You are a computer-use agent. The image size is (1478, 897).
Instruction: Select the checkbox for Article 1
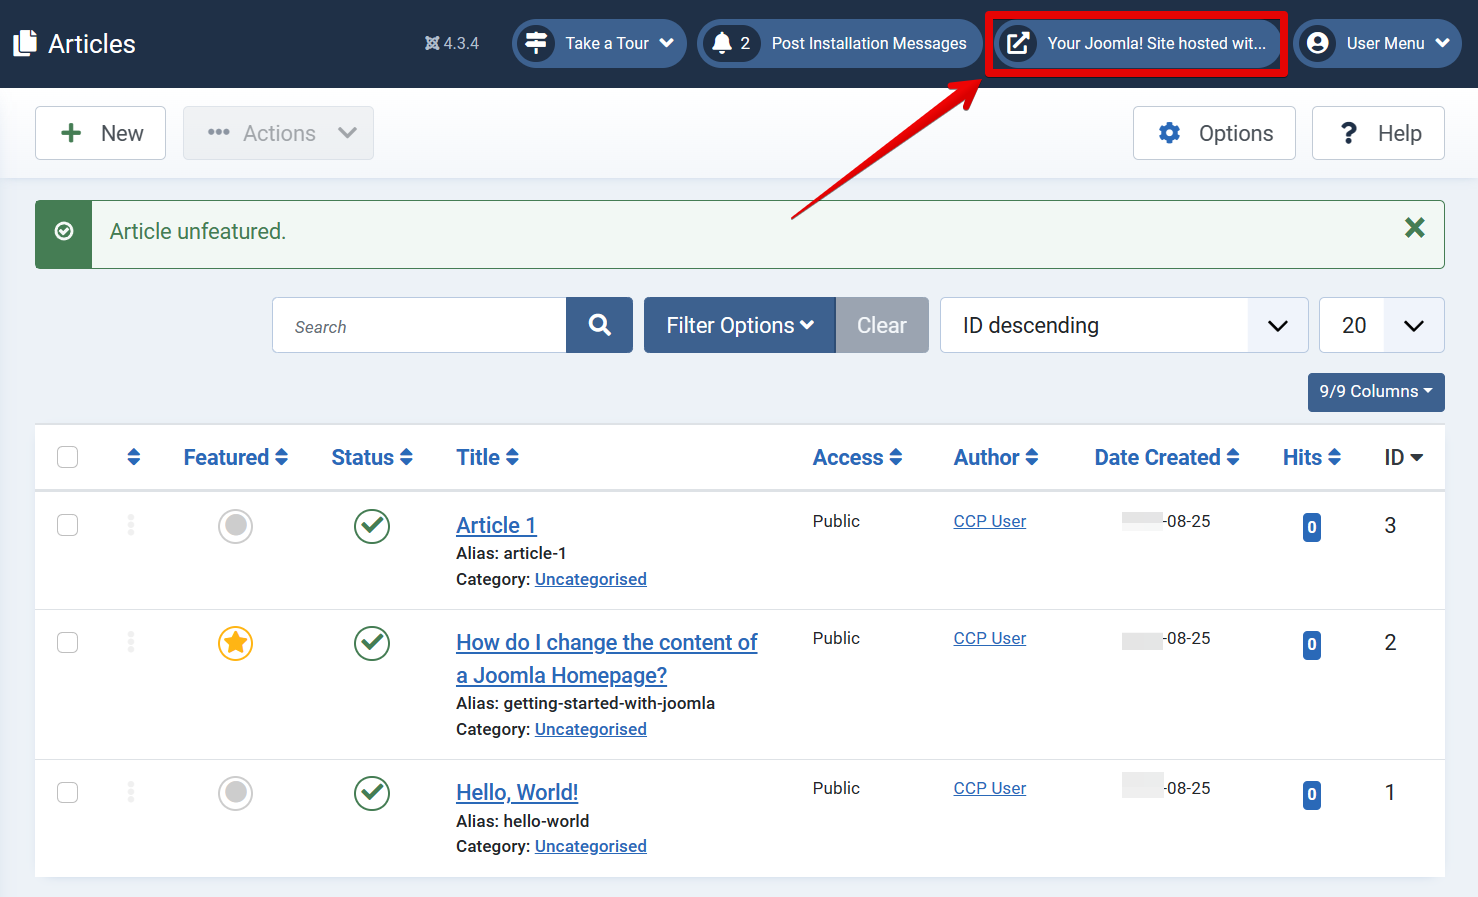[x=67, y=525]
